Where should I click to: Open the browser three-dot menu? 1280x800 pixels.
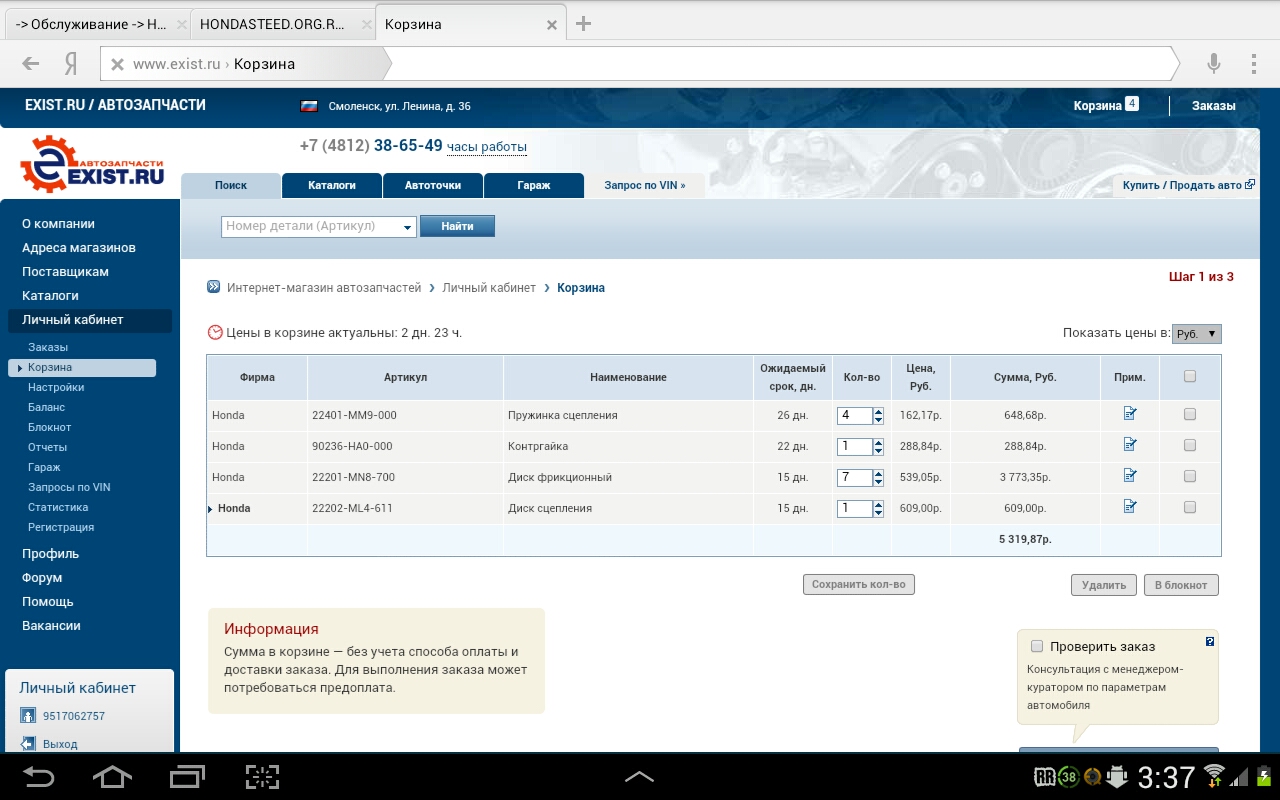pos(1254,64)
